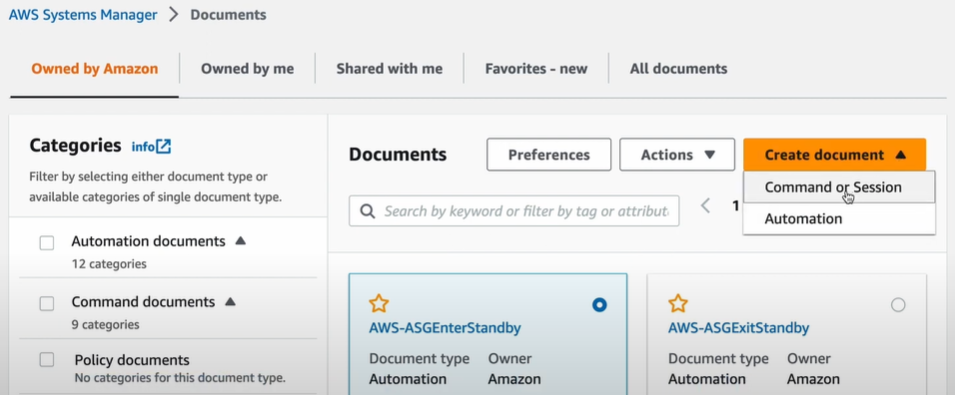The height and width of the screenshot is (395, 955).
Task: Go to AWS Systems Manager breadcrumb
Action: point(83,15)
